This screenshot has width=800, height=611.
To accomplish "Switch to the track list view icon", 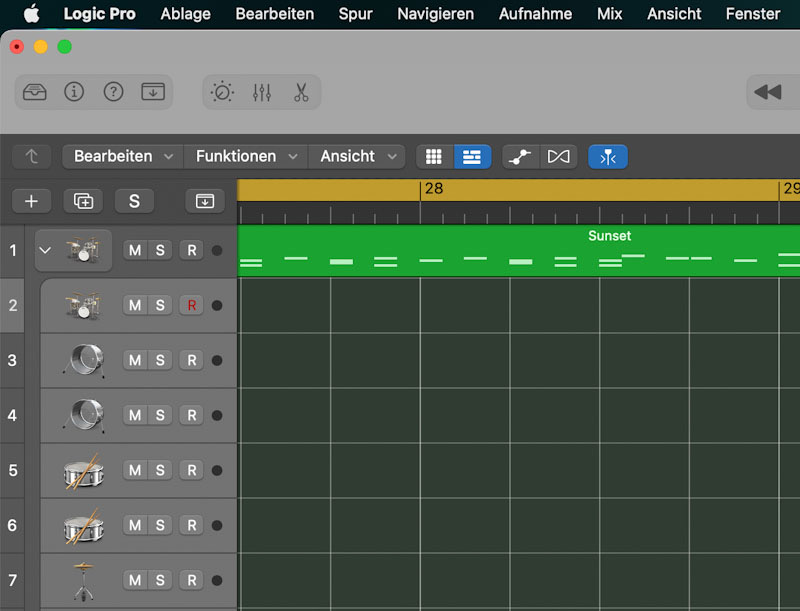I will tap(472, 157).
